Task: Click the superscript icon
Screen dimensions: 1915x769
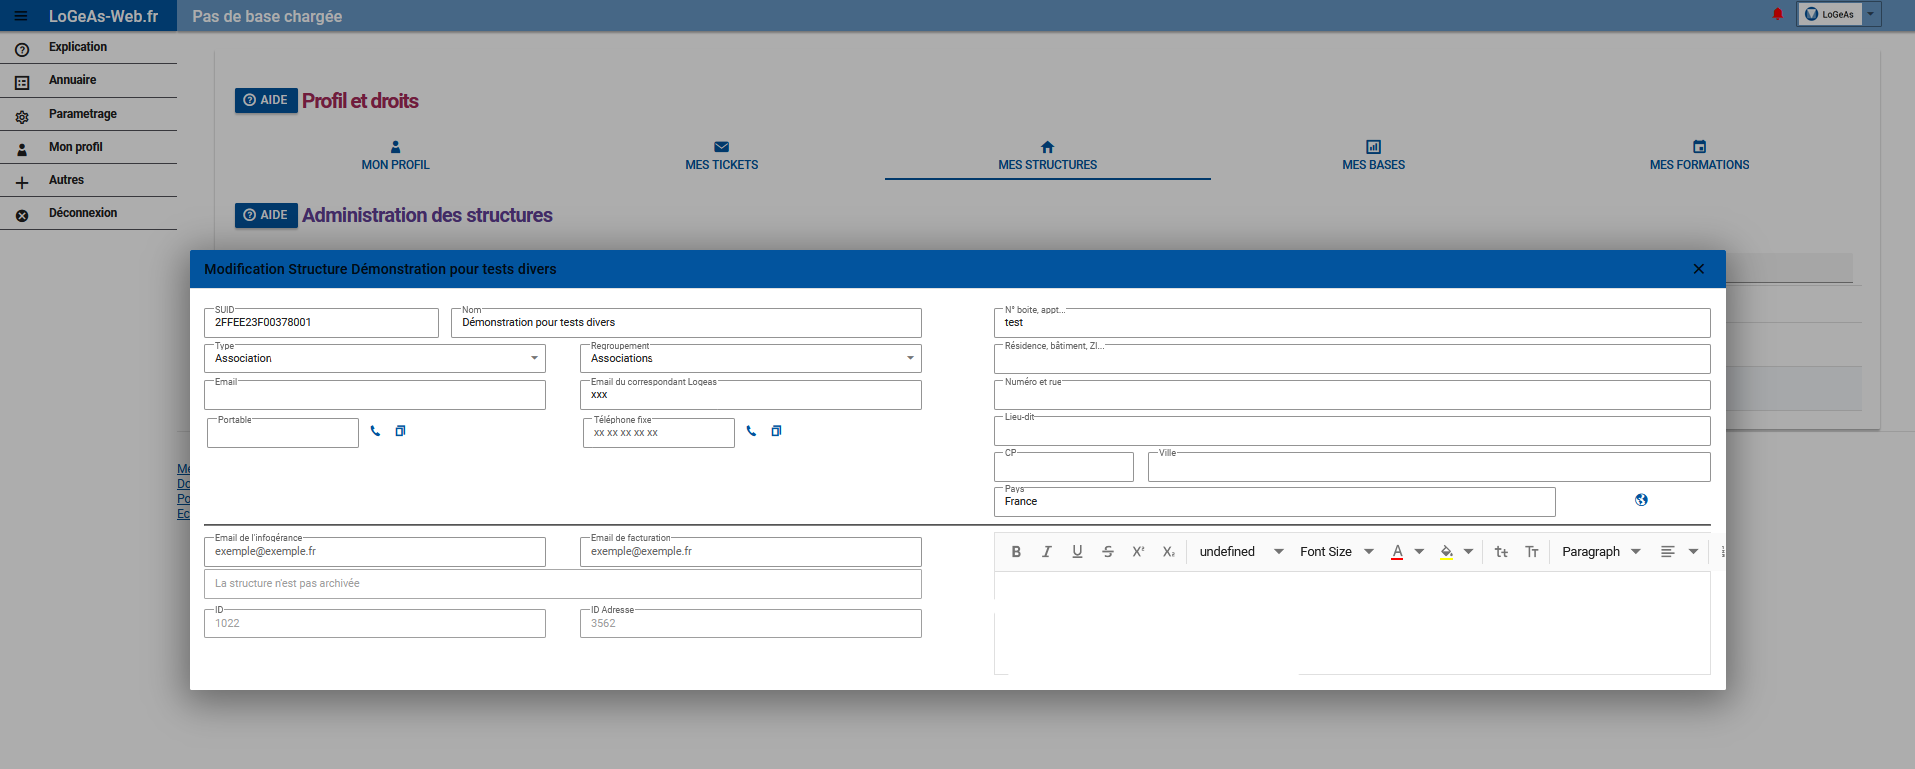Action: tap(1138, 552)
